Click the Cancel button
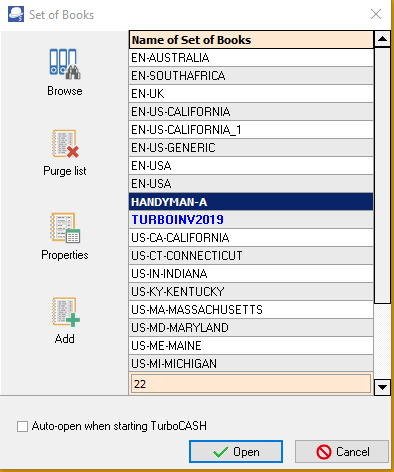Image resolution: width=394 pixels, height=472 pixels. [342, 452]
